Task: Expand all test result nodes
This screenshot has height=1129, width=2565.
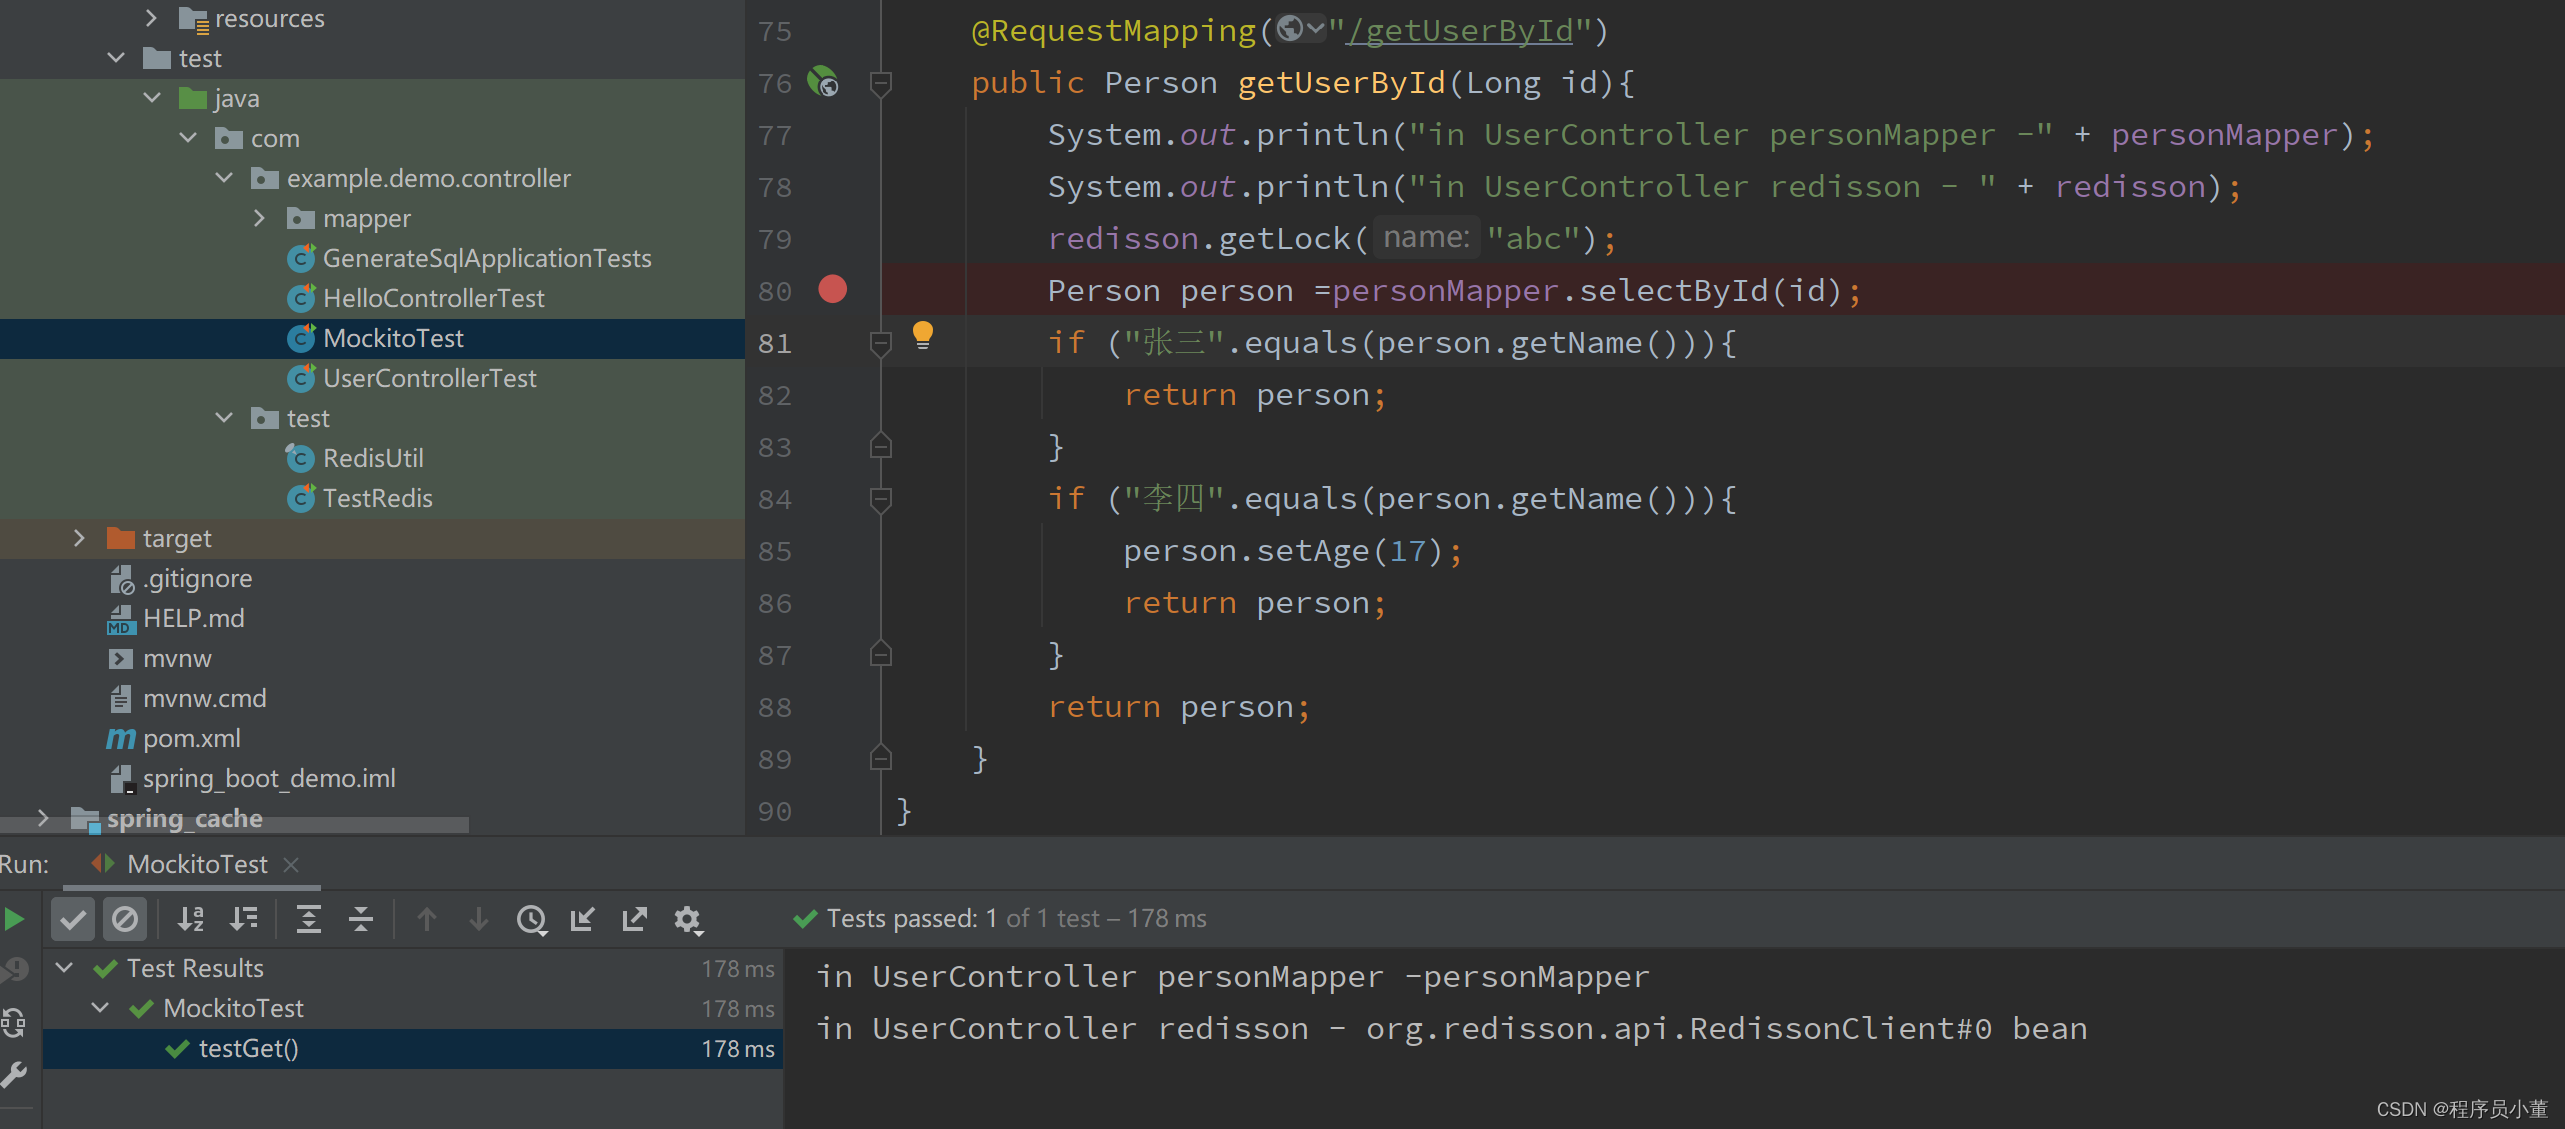Action: (x=309, y=919)
